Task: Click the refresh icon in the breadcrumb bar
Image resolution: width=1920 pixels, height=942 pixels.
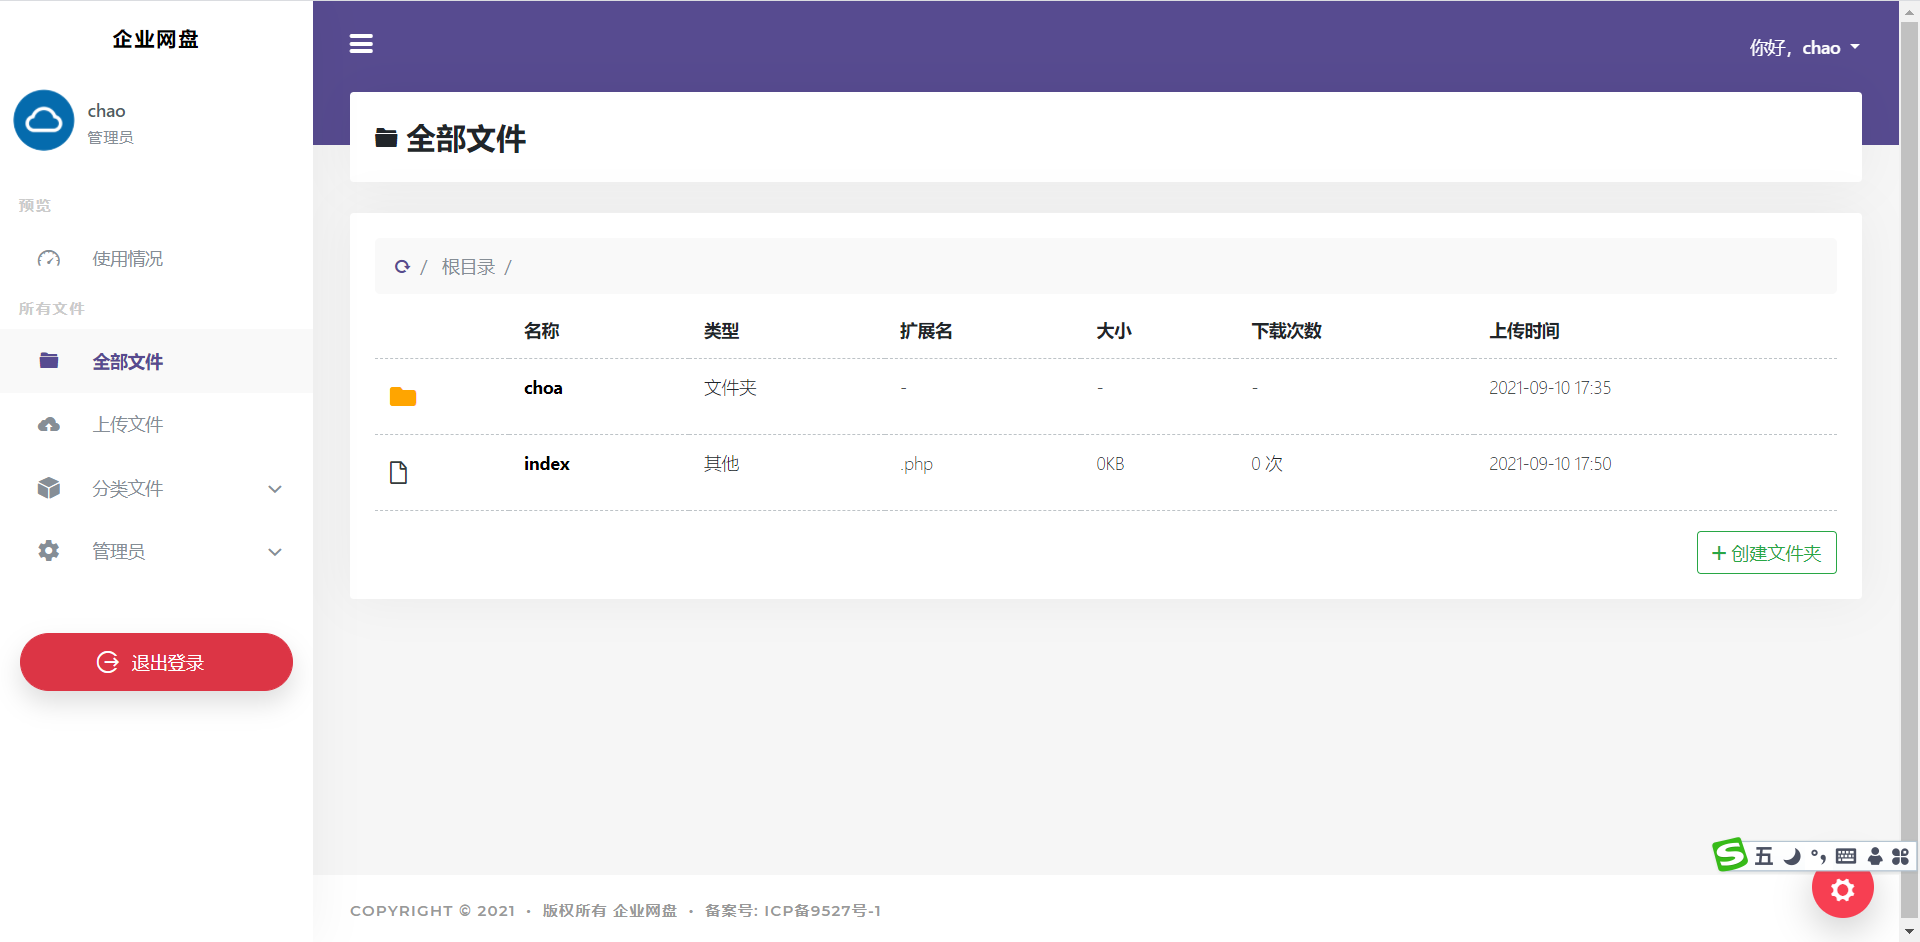Action: pos(402,267)
